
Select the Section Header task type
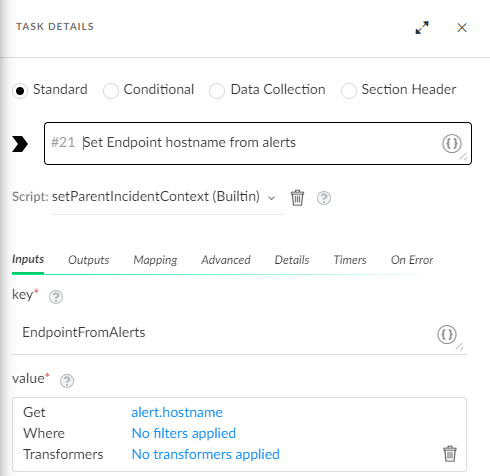pyautogui.click(x=349, y=91)
